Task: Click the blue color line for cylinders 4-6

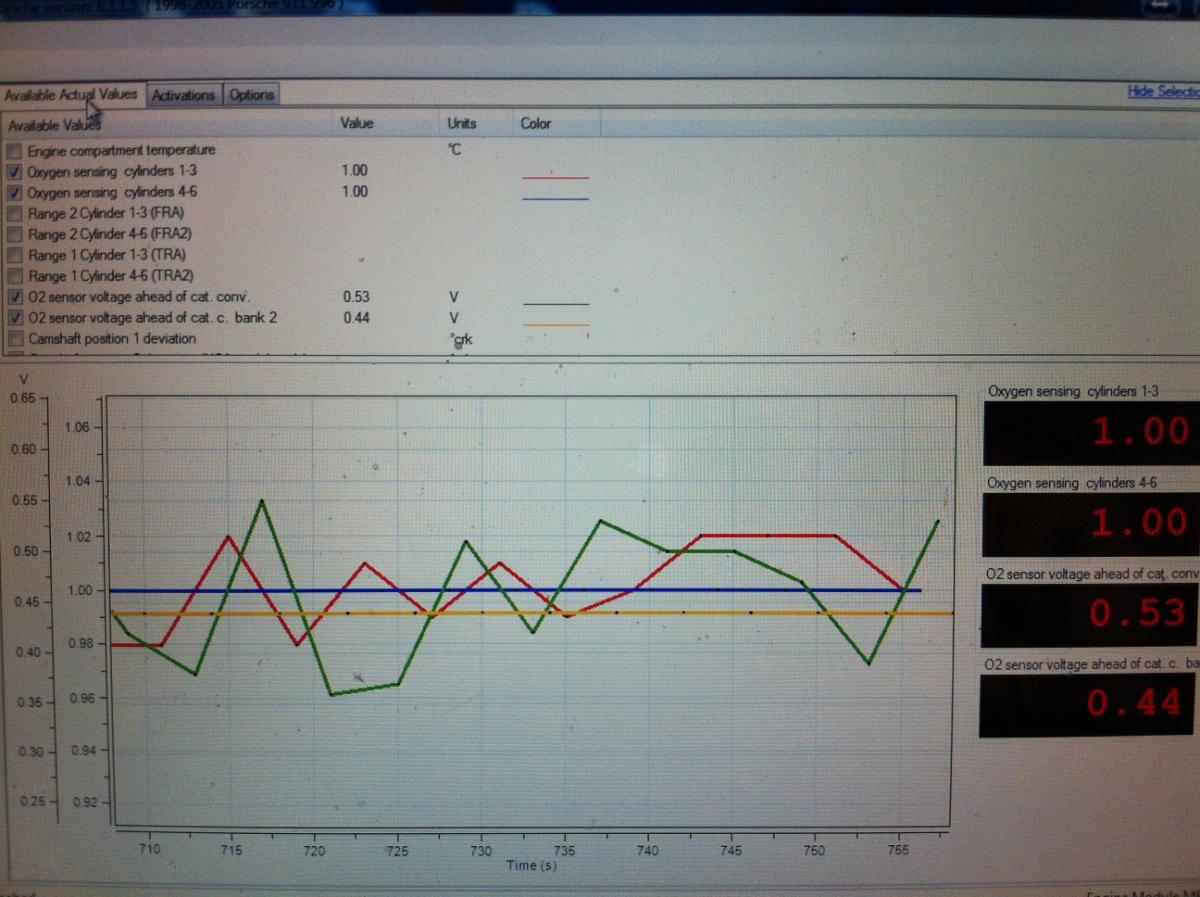Action: coord(555,198)
